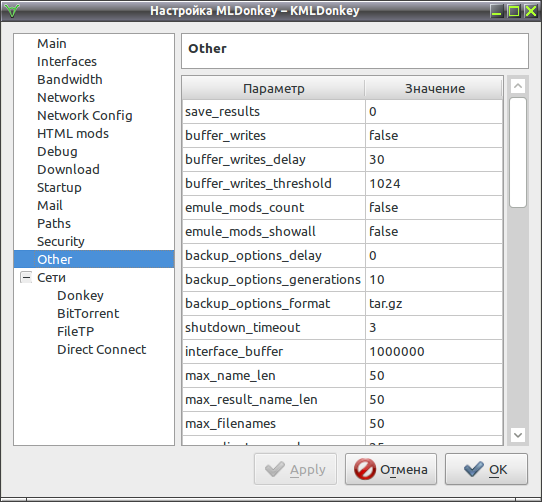Click the vertical scrollbar handle
Viewport: 542px width, 502px height.
click(x=518, y=152)
